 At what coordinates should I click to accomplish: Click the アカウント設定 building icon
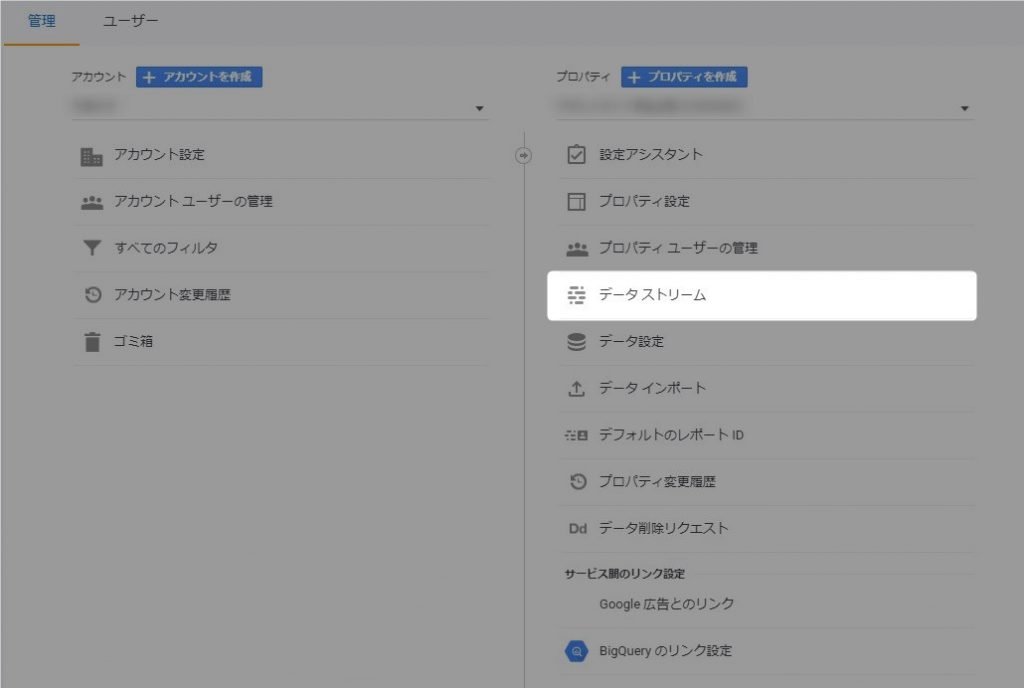(x=92, y=156)
